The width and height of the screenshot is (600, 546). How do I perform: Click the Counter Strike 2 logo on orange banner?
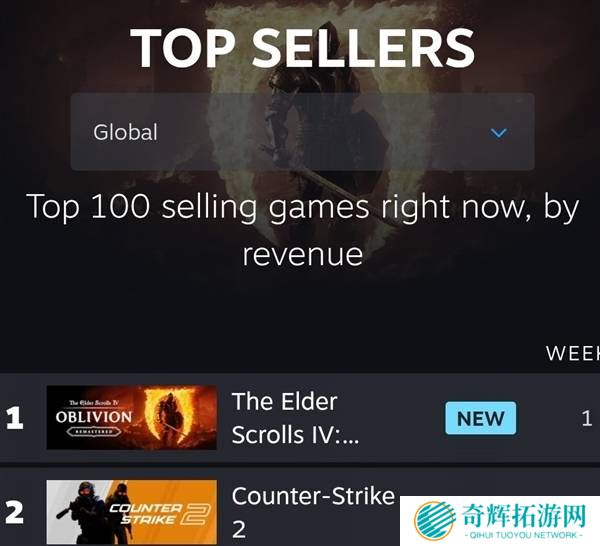tap(160, 514)
